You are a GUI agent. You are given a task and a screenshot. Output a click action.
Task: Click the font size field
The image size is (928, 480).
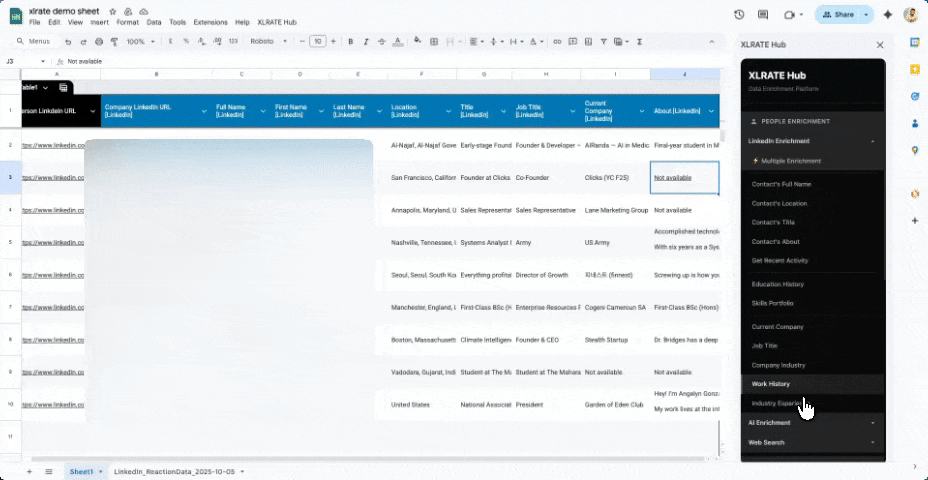tap(318, 41)
